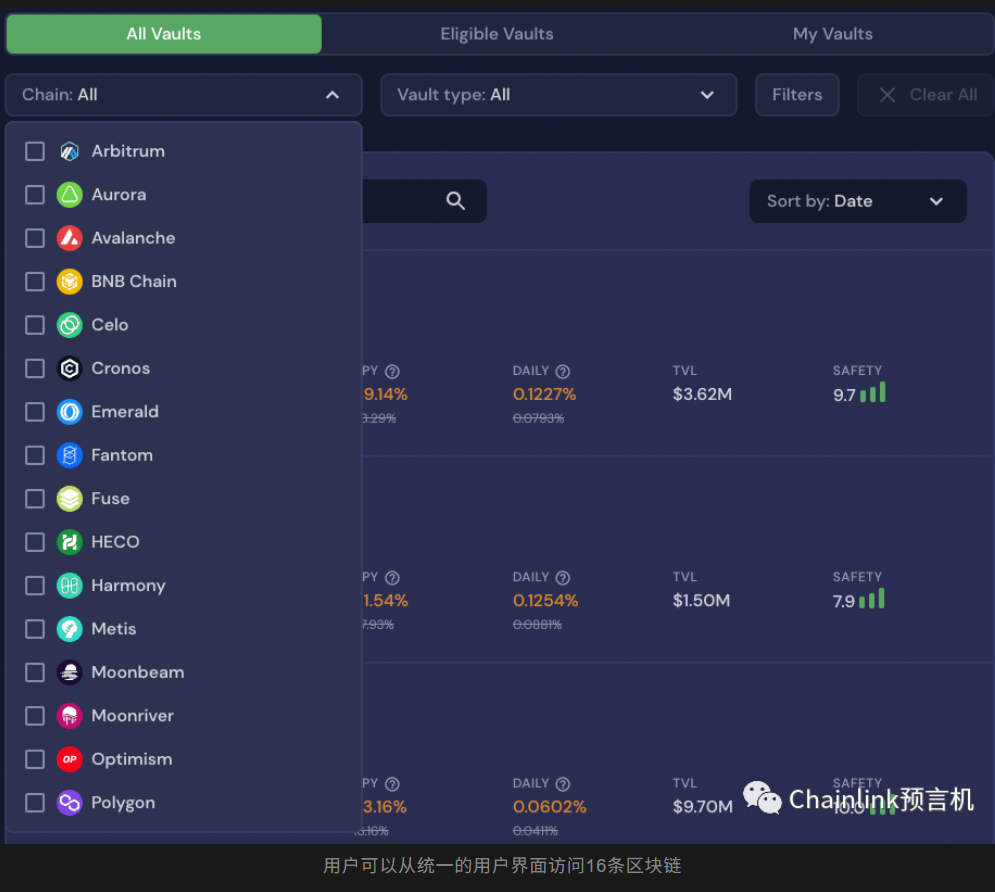The height and width of the screenshot is (892, 995).
Task: Enable the Celo chain checkbox
Action: click(35, 325)
